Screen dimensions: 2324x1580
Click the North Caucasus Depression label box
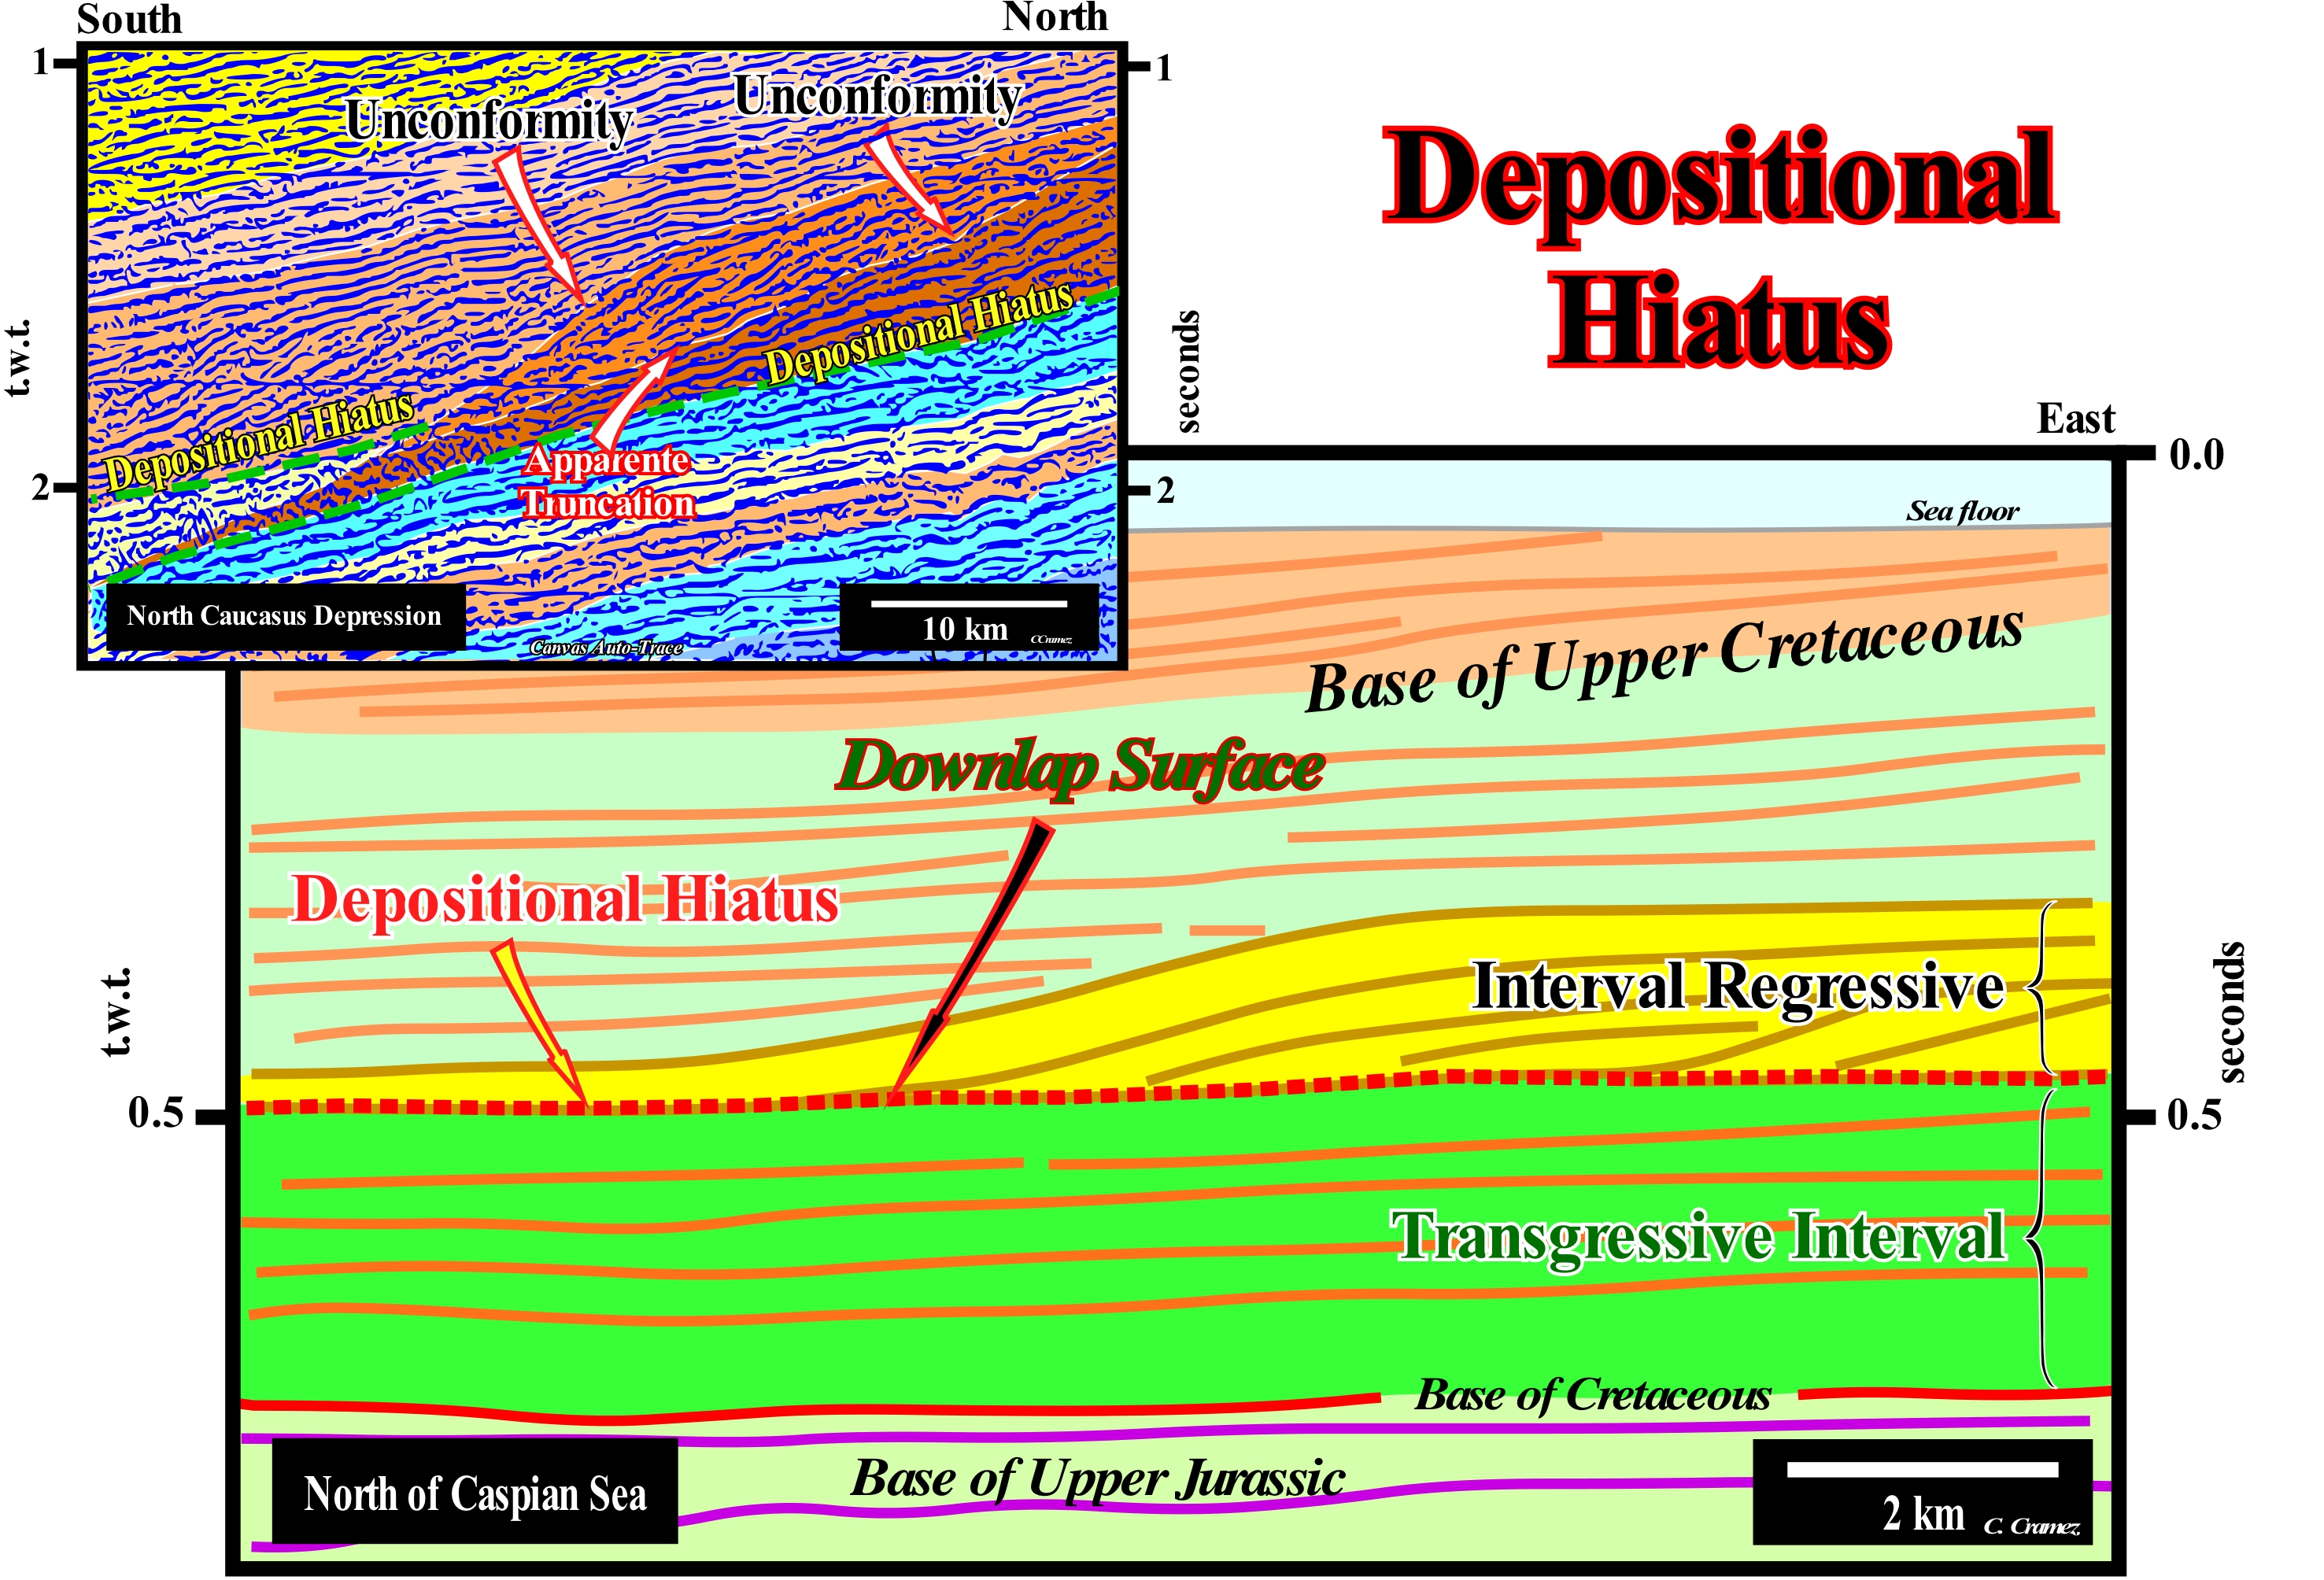pos(285,616)
